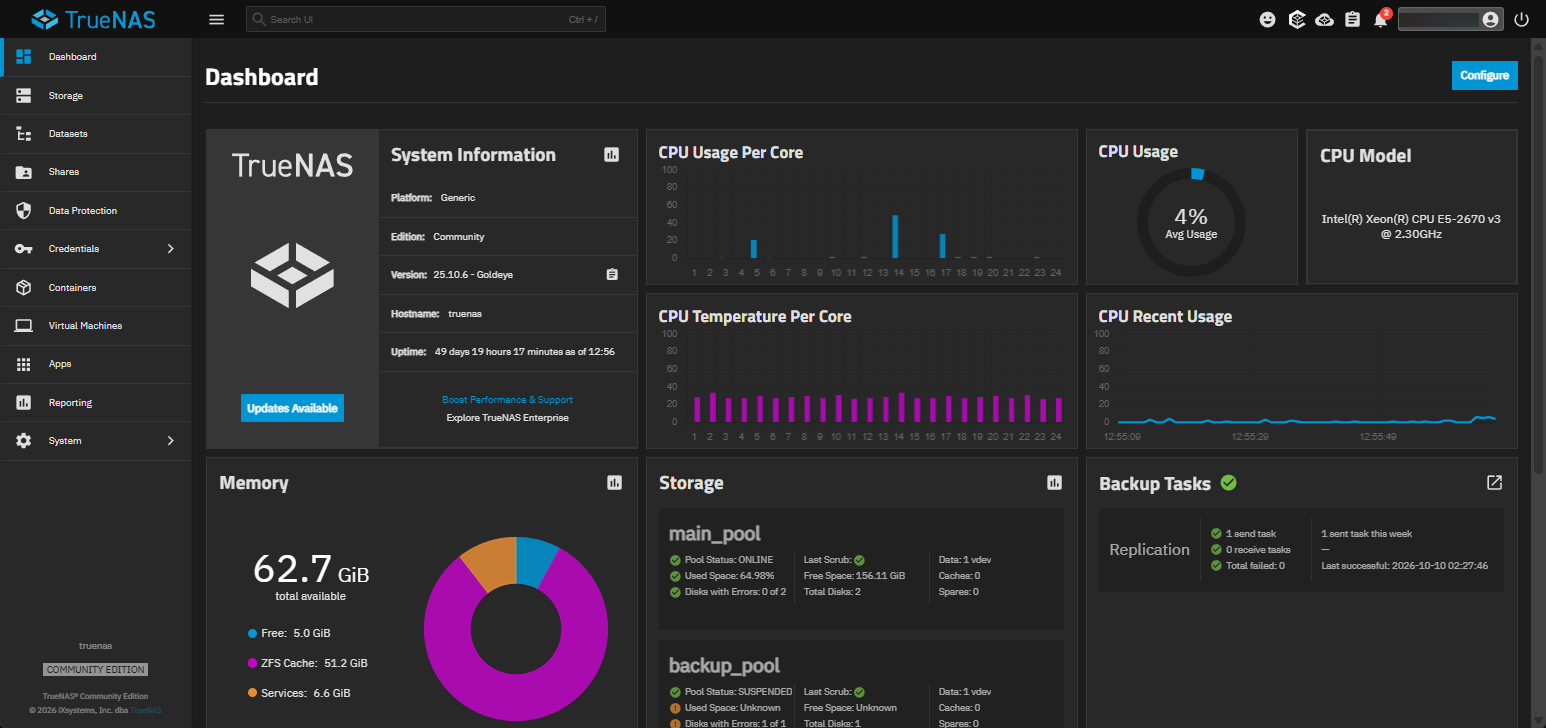Click the Replication label in Backup Tasks
The height and width of the screenshot is (728, 1546).
pyautogui.click(x=1150, y=549)
